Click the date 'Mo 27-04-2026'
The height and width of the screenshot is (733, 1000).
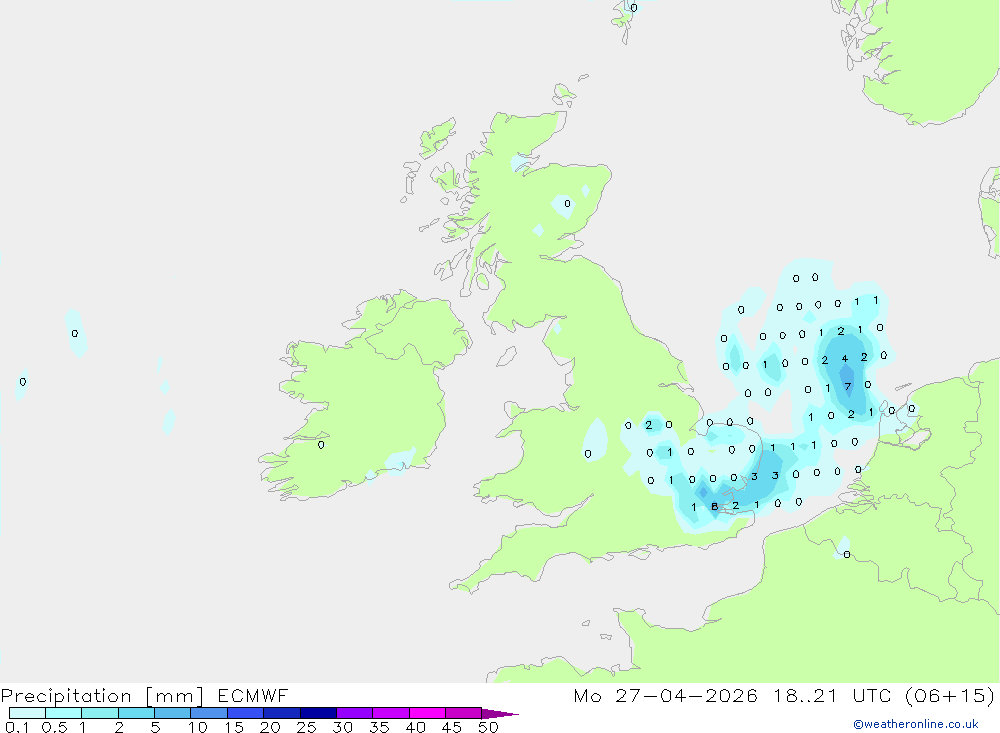(x=665, y=695)
